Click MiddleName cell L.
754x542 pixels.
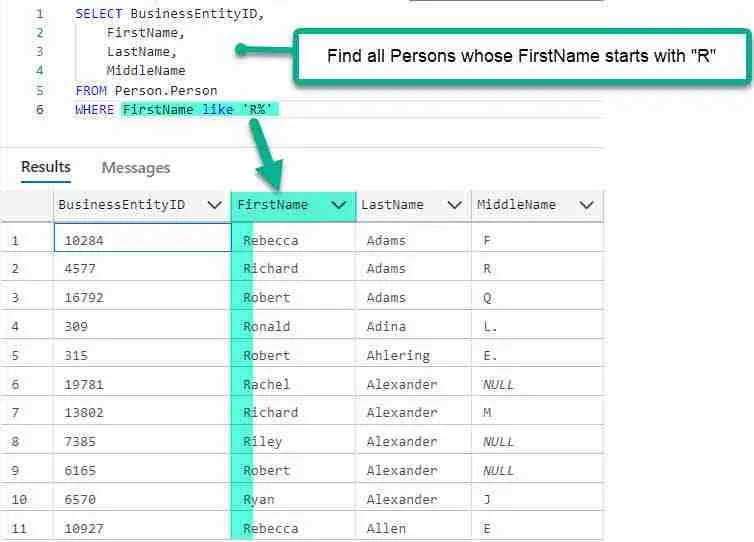tap(538, 326)
